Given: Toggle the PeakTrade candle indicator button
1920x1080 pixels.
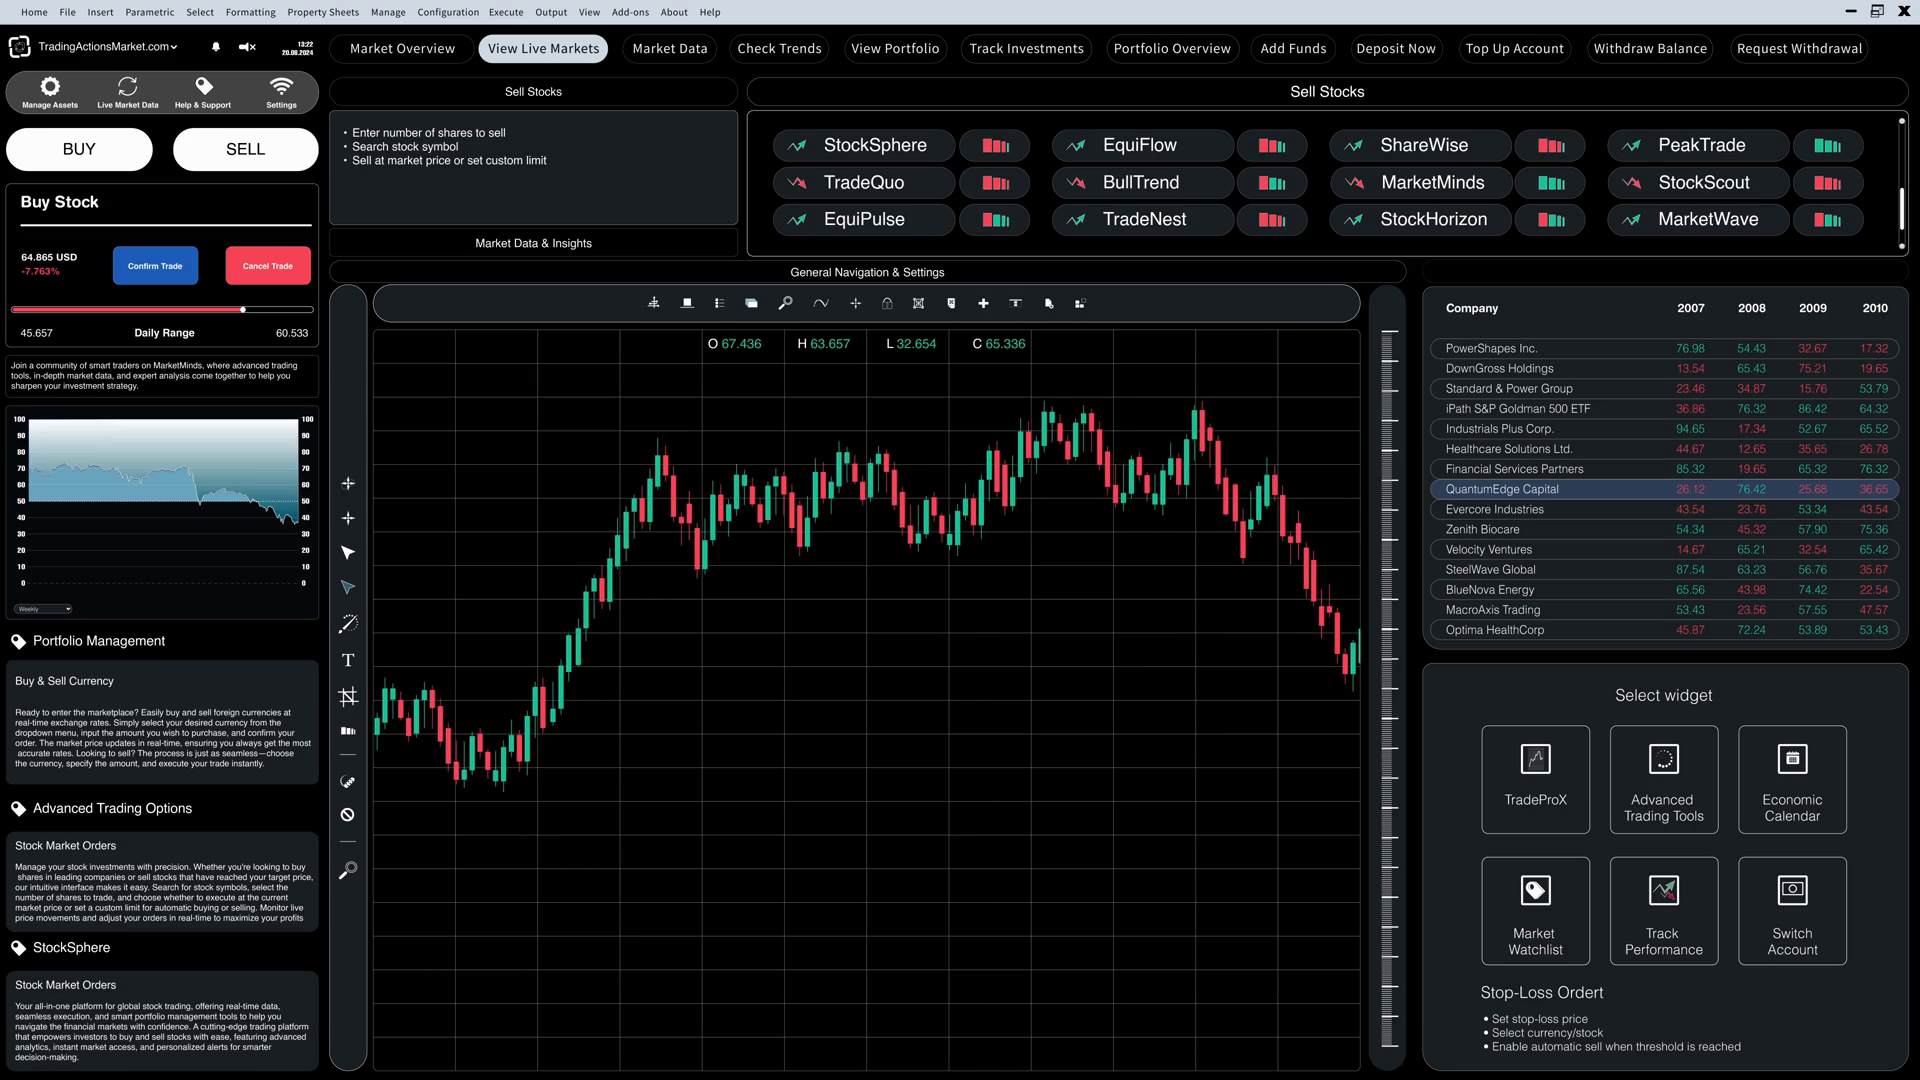Looking at the screenshot, I should 1827,146.
